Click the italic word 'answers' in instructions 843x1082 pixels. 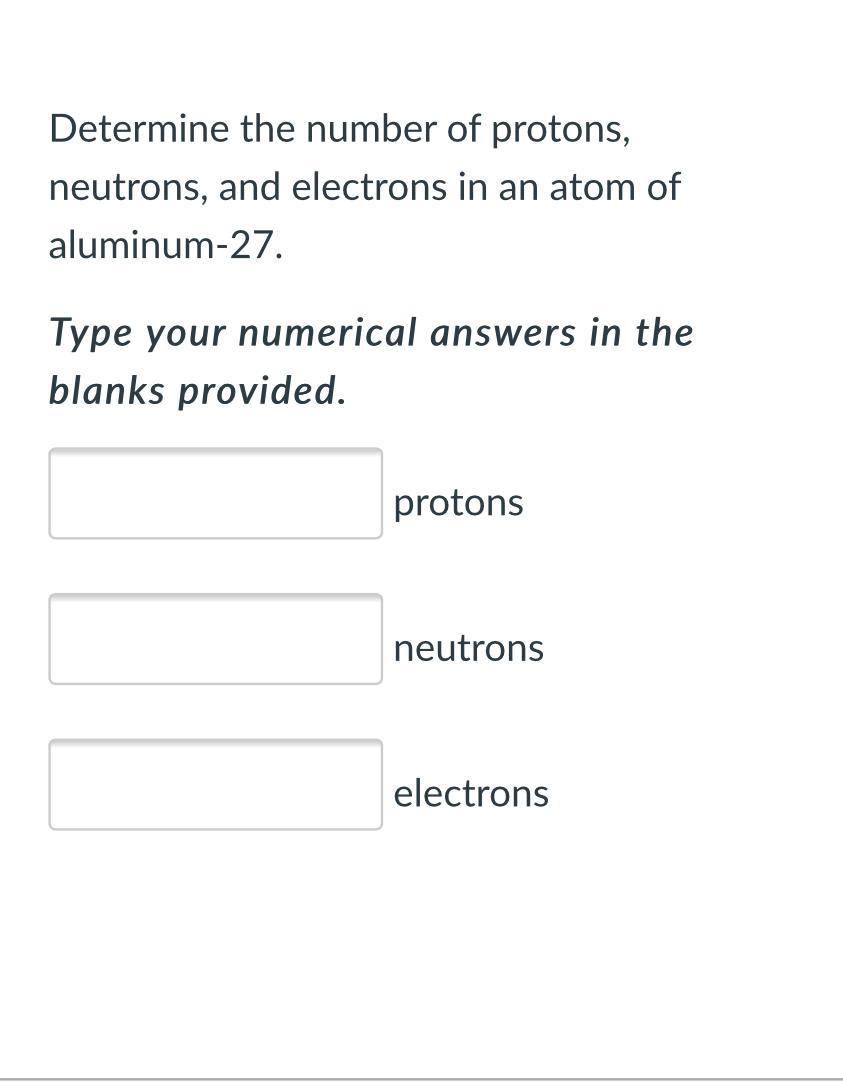(503, 333)
